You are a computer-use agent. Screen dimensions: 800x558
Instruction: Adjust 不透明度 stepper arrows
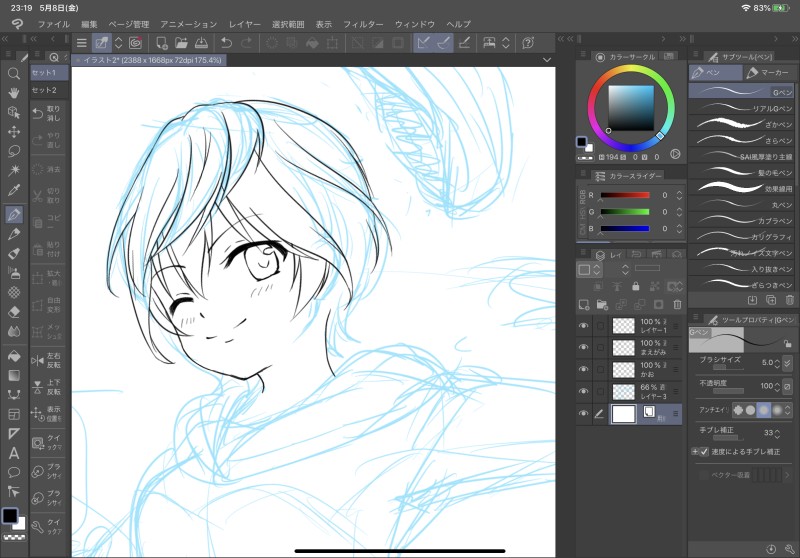pos(777,387)
